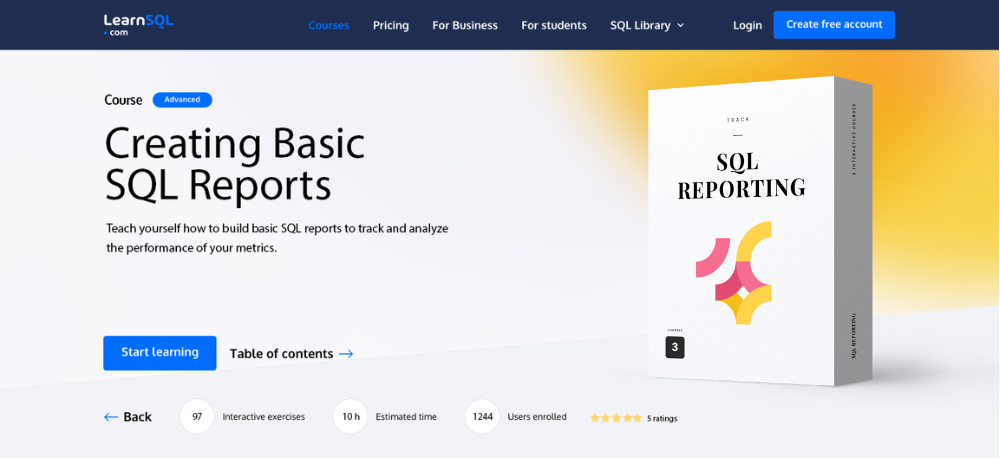Click the 1244 users enrolled circle

(x=482, y=417)
